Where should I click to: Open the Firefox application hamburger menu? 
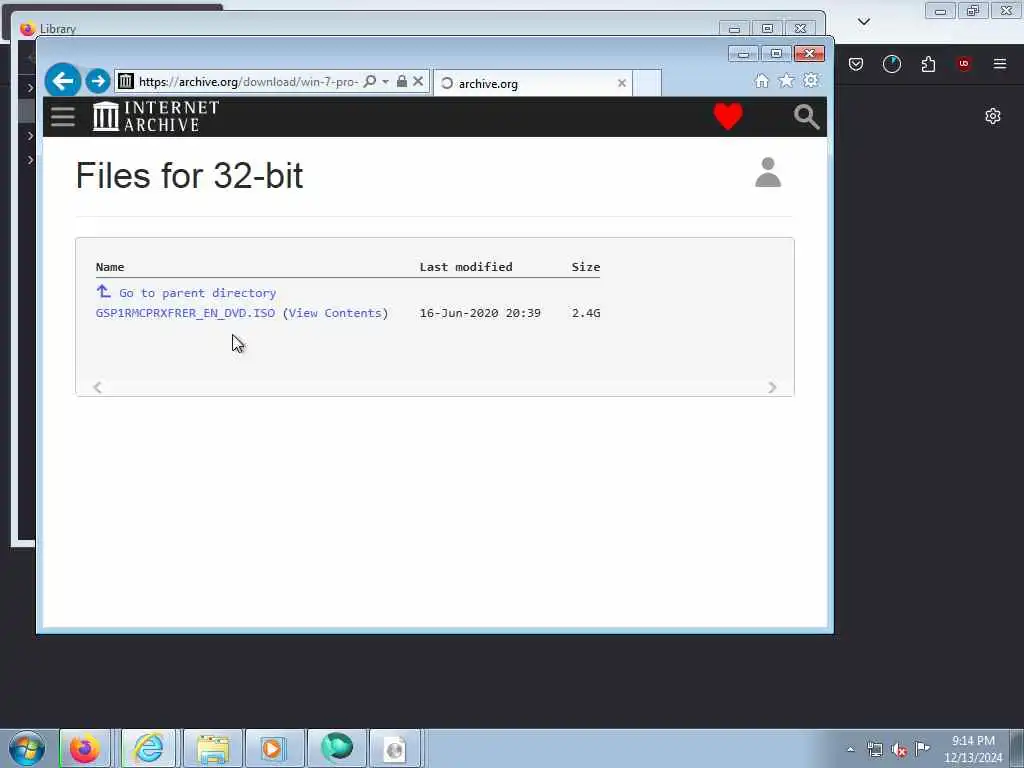999,63
